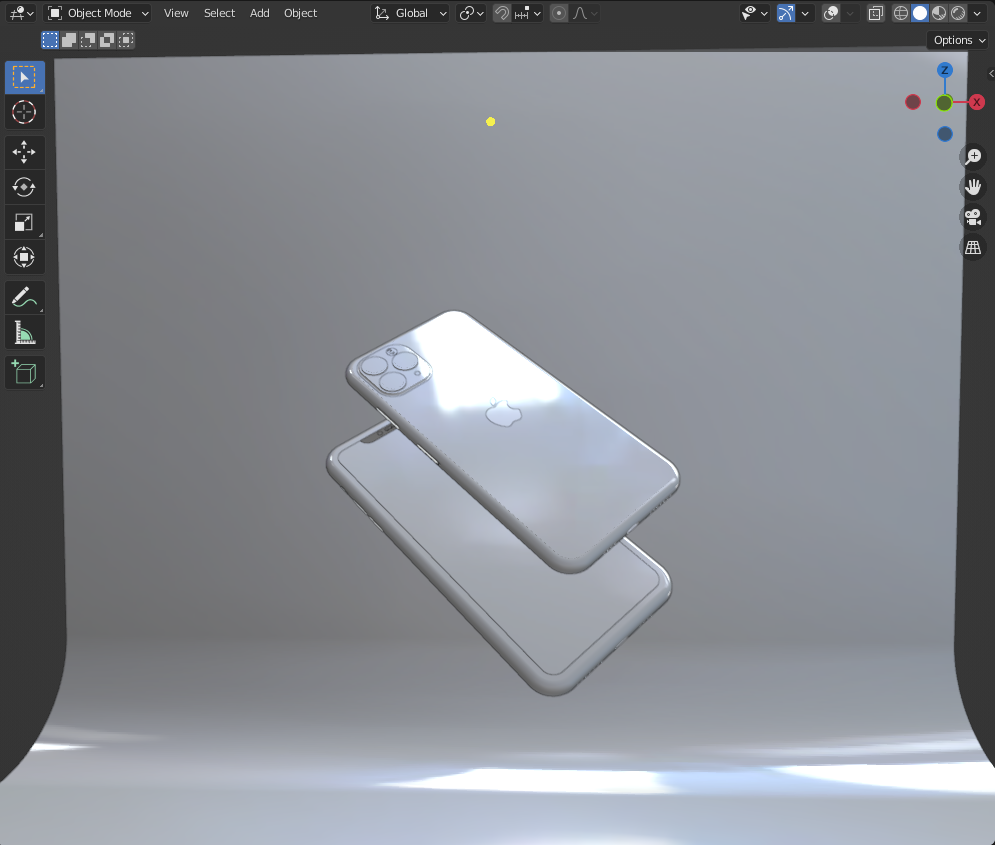Activate the combined Transform tool
The image size is (995, 845).
click(x=24, y=257)
